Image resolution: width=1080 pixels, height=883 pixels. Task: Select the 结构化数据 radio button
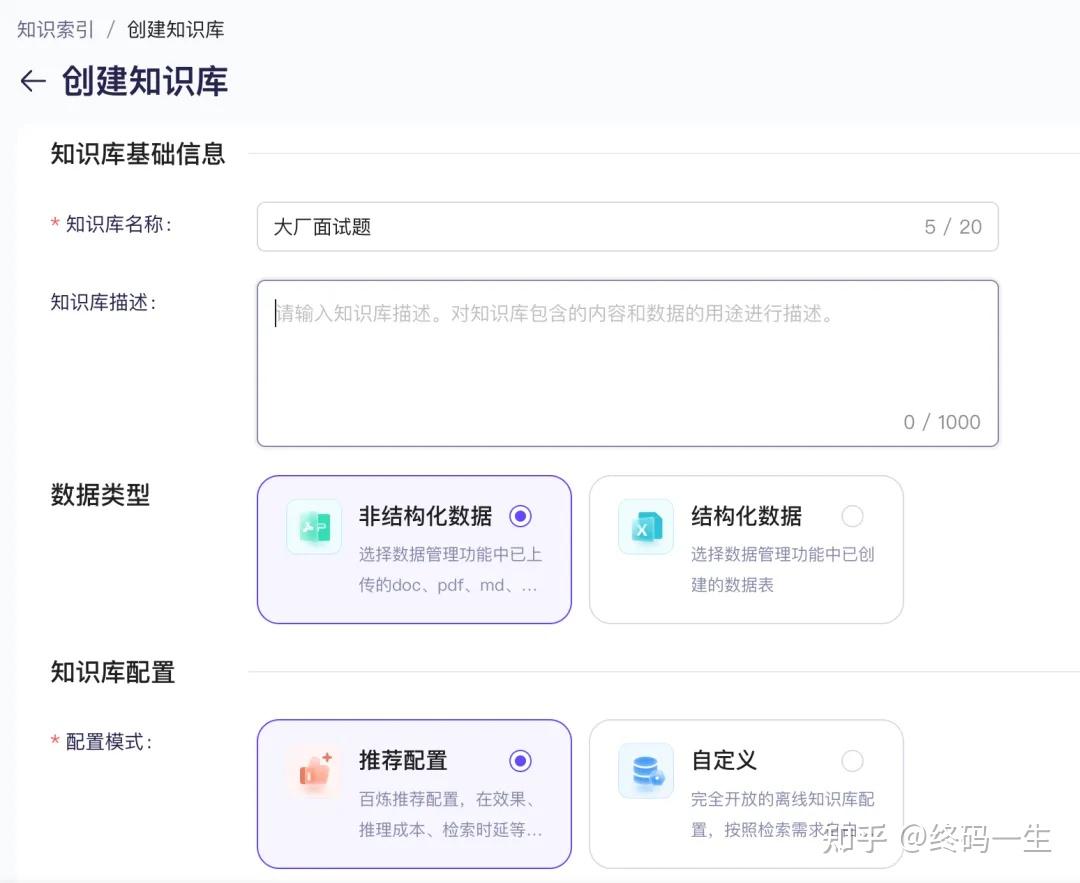(852, 516)
